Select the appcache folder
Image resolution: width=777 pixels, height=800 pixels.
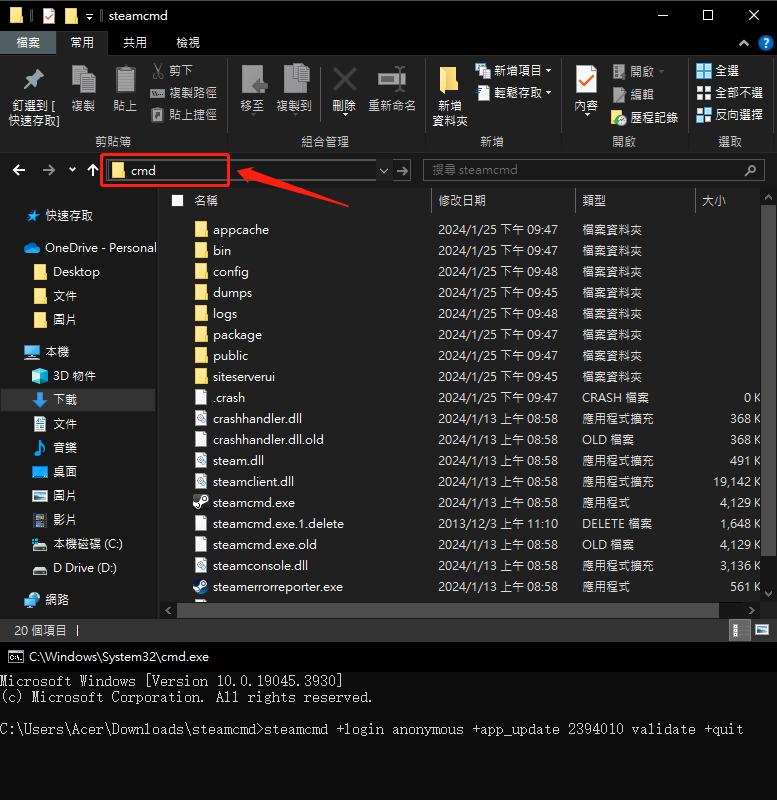232,230
